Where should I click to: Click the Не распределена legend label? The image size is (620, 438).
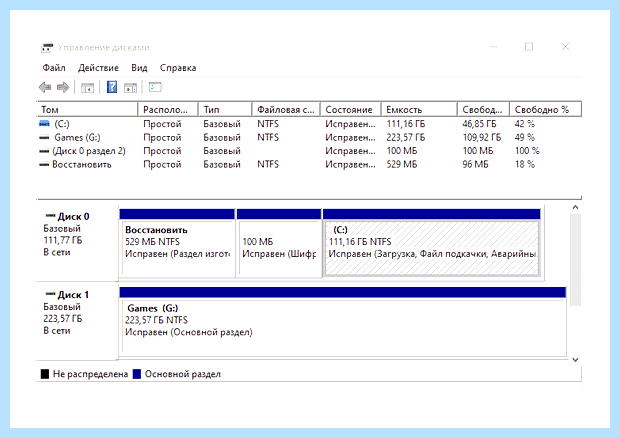(x=91, y=374)
